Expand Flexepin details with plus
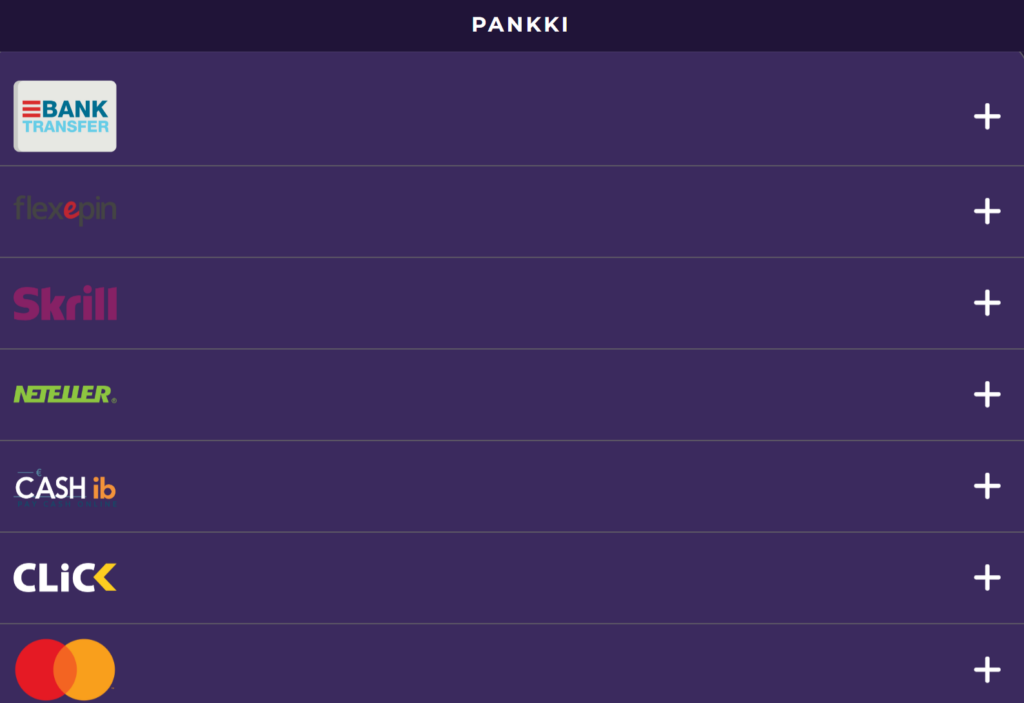 click(x=986, y=211)
